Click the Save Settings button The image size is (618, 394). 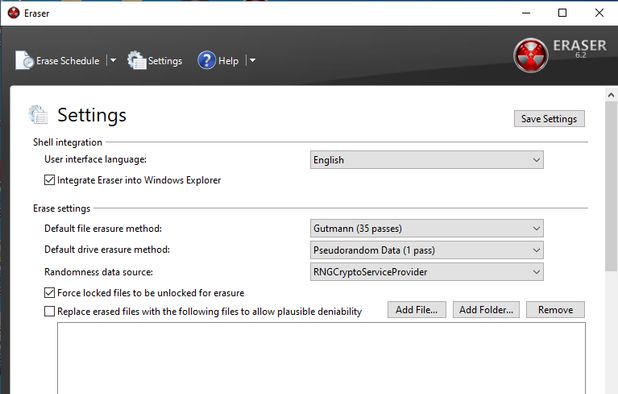pos(549,119)
